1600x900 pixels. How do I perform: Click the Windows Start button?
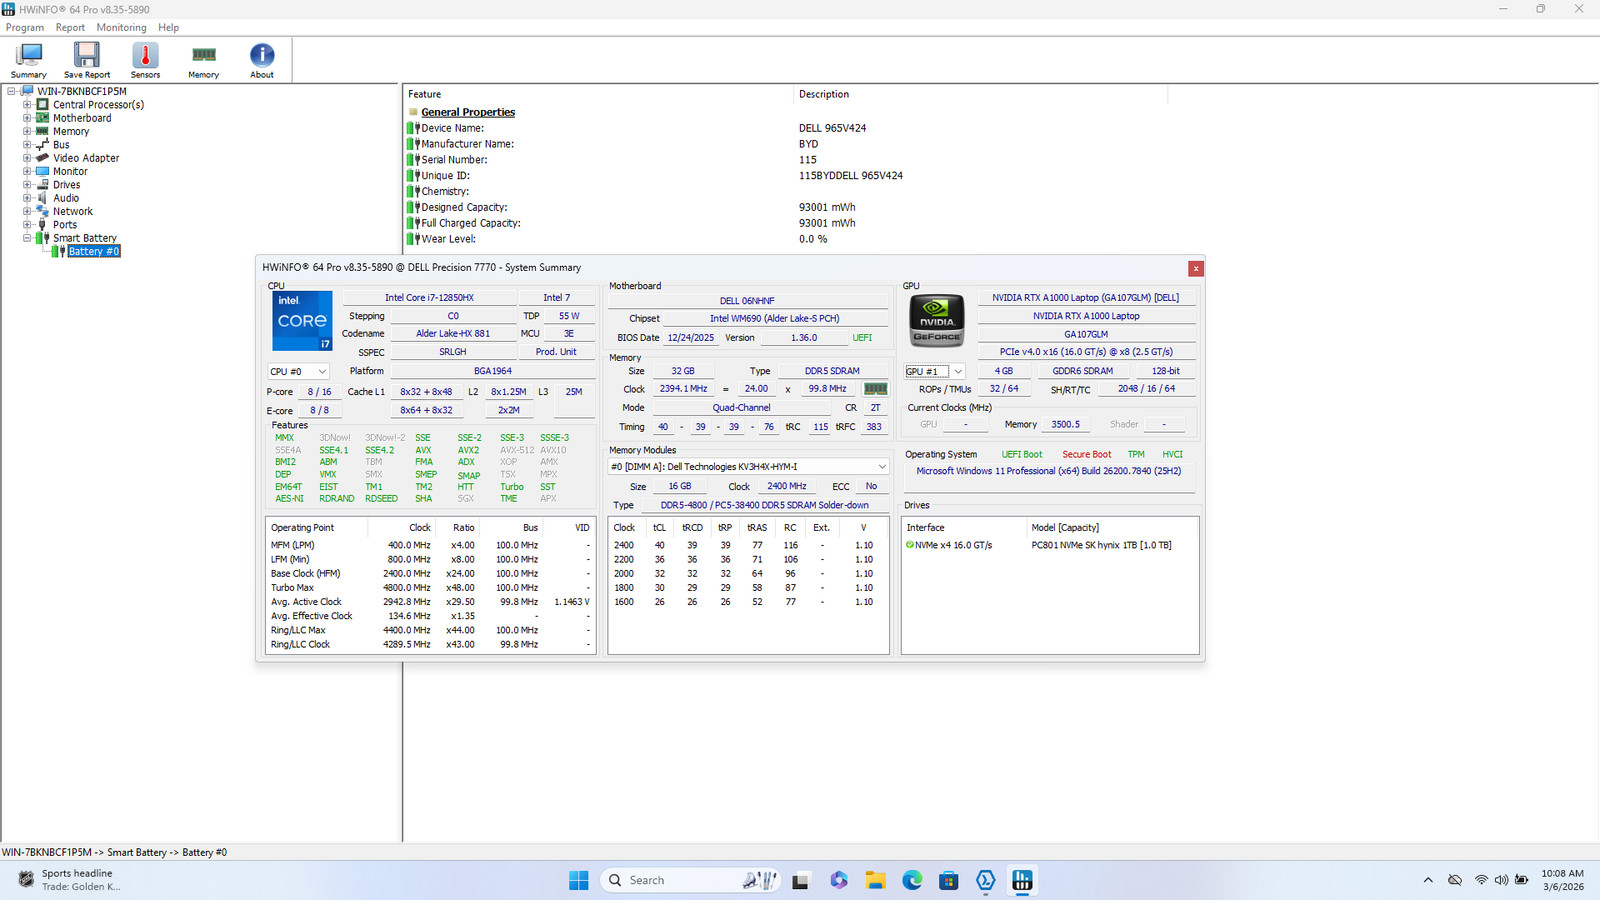pyautogui.click(x=579, y=880)
